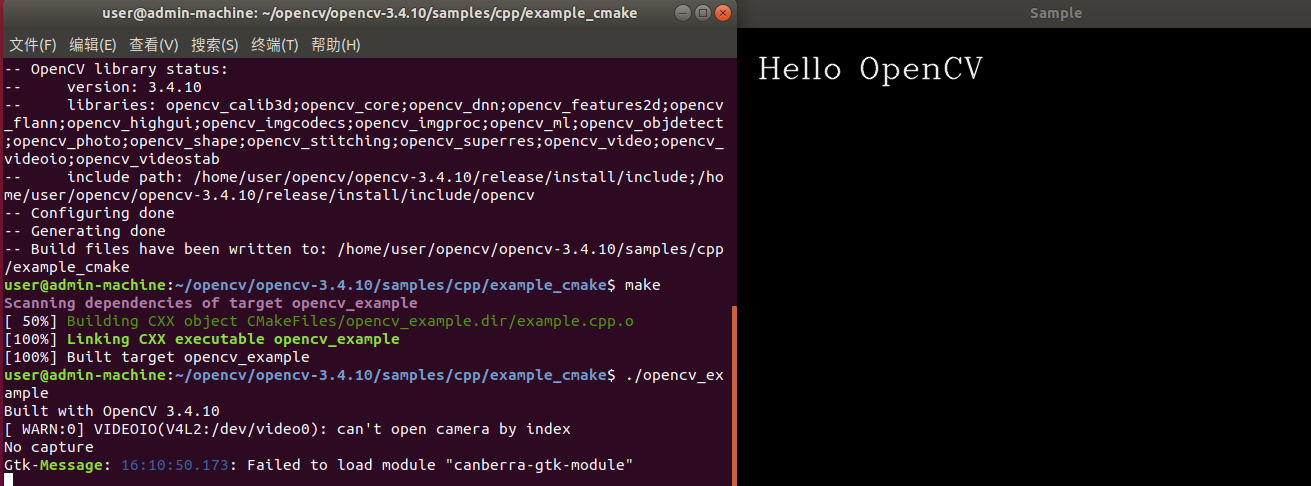This screenshot has height=486, width=1311.
Task: Open the 终端(T) menu
Action: [275, 45]
